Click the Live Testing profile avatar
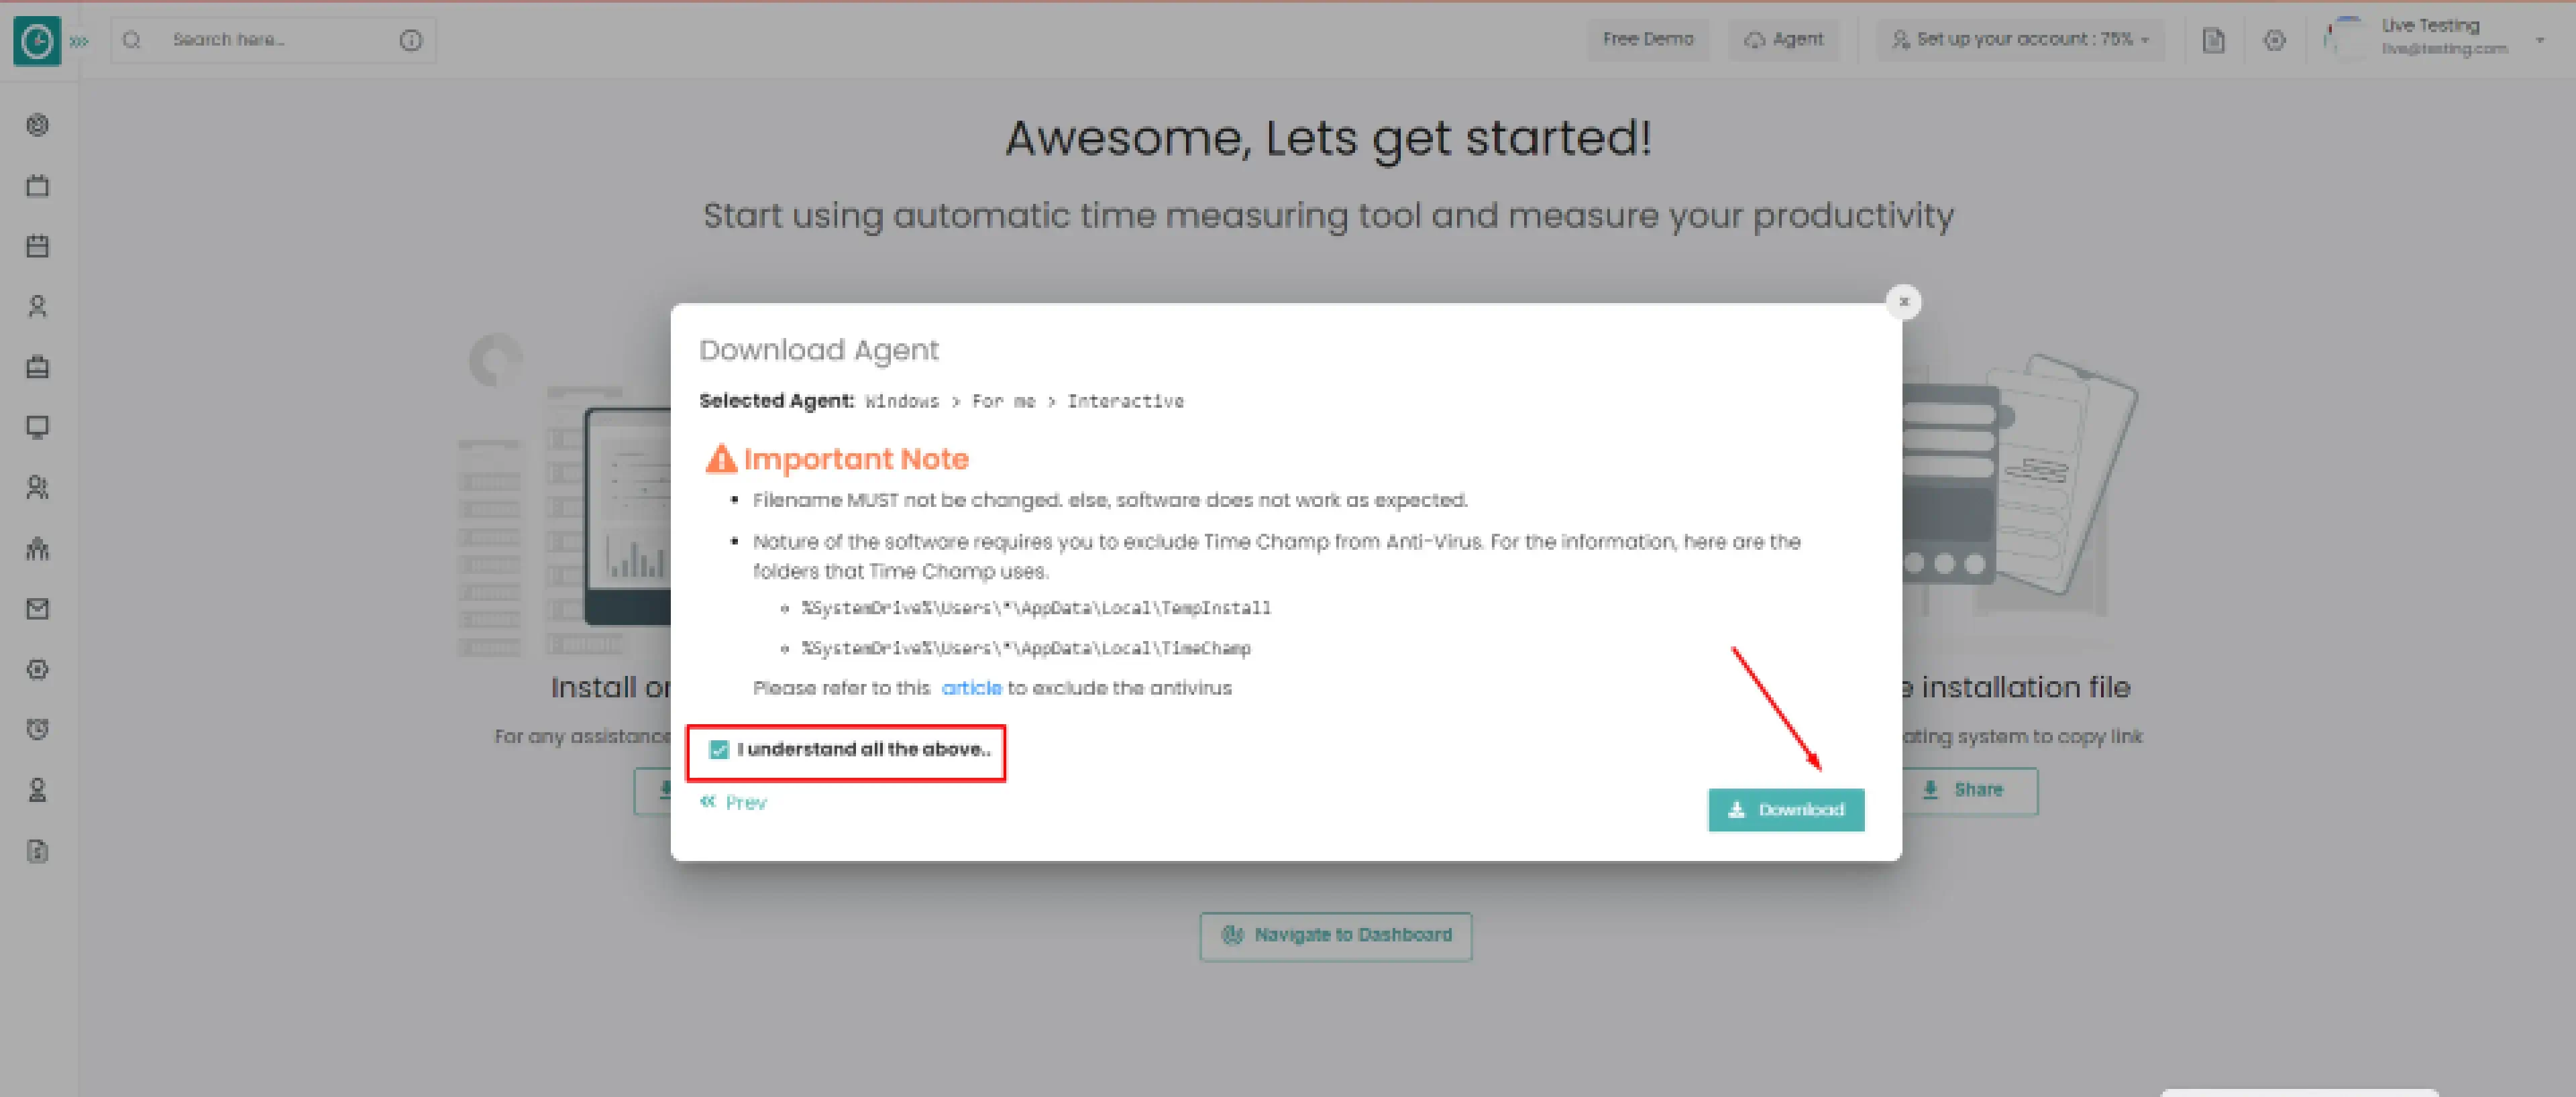 tap(2346, 38)
